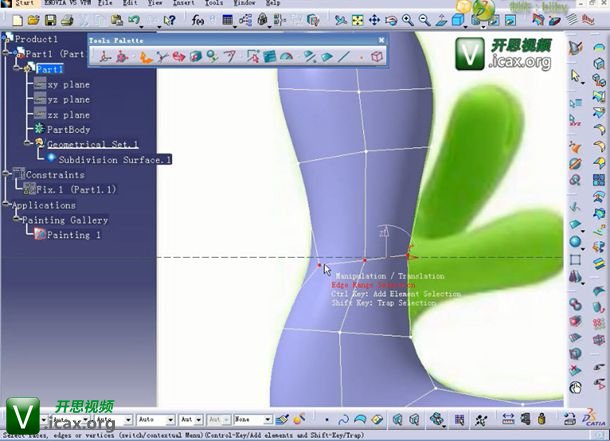
Task: Click the CATIA logo icon at bottom right
Action: pyautogui.click(x=594, y=418)
